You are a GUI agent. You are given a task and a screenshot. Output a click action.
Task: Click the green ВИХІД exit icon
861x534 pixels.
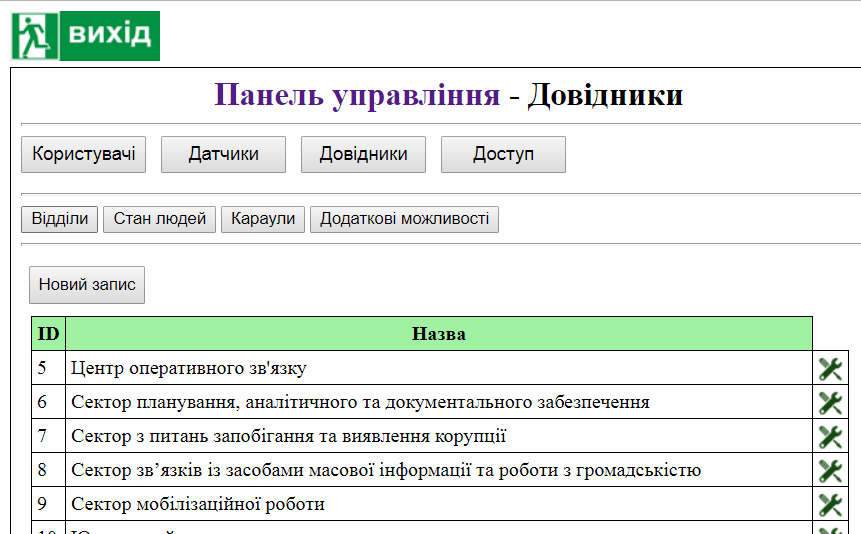point(85,36)
